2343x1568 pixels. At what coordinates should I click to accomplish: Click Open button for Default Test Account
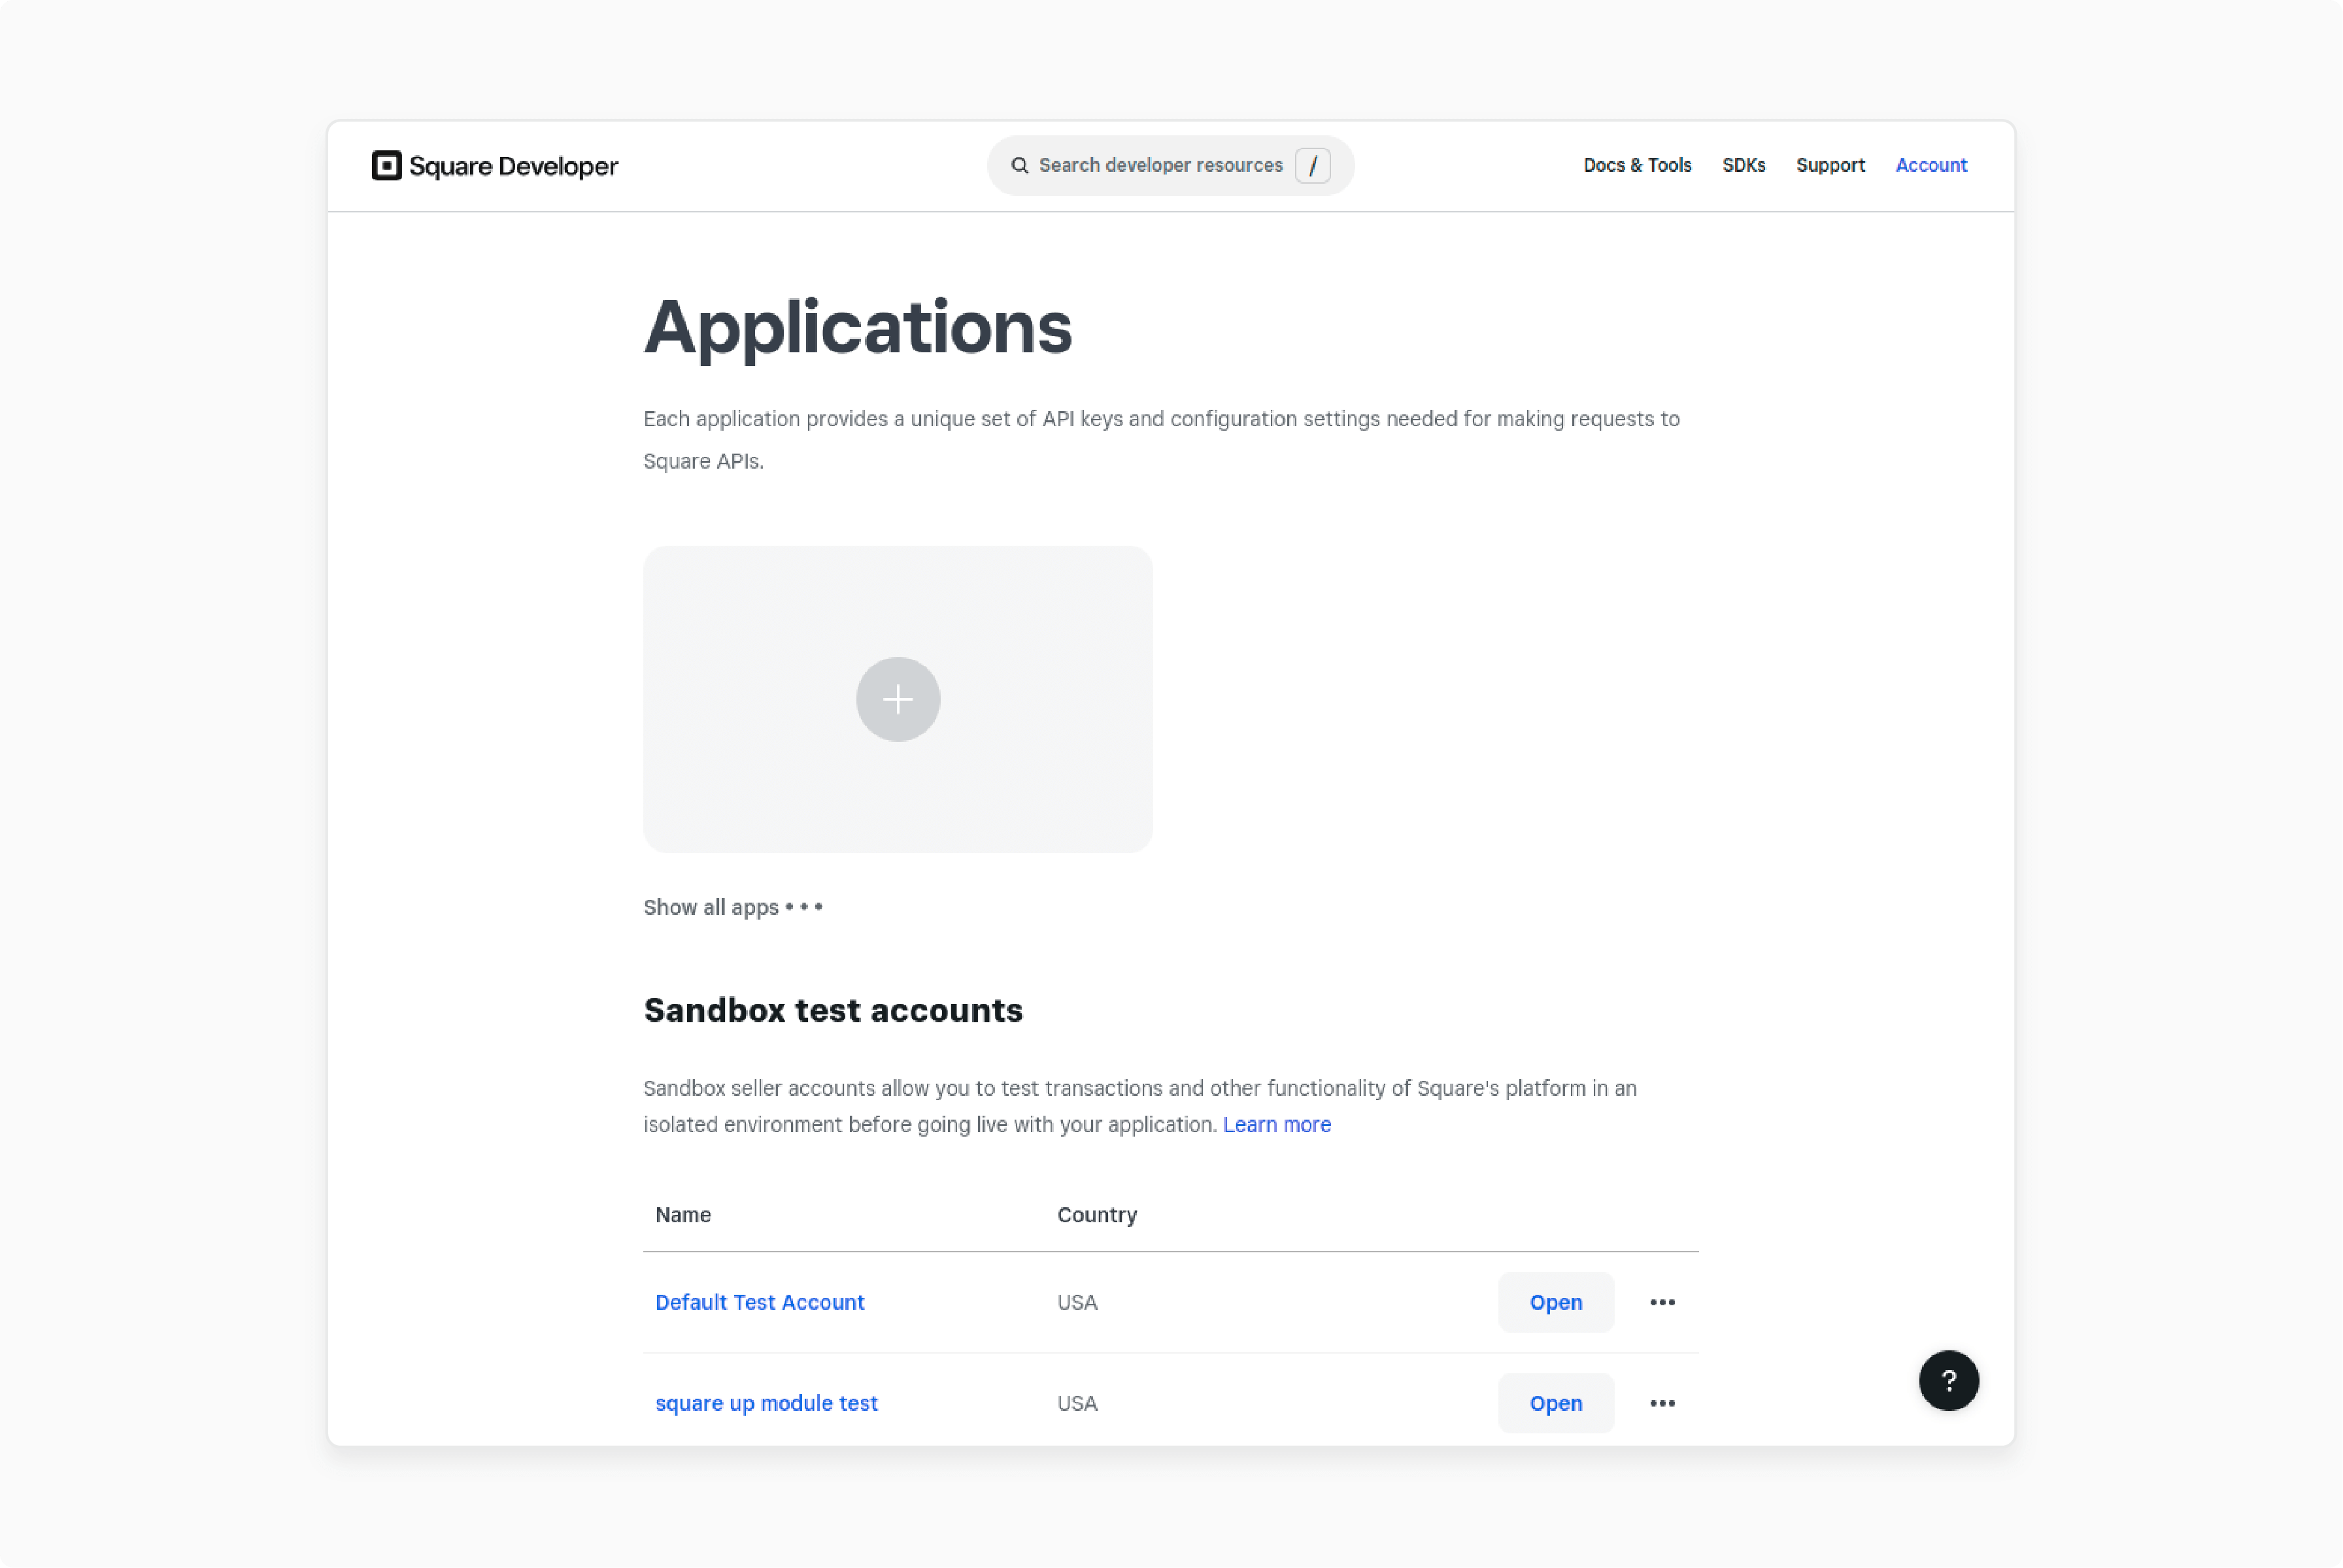[1554, 1302]
